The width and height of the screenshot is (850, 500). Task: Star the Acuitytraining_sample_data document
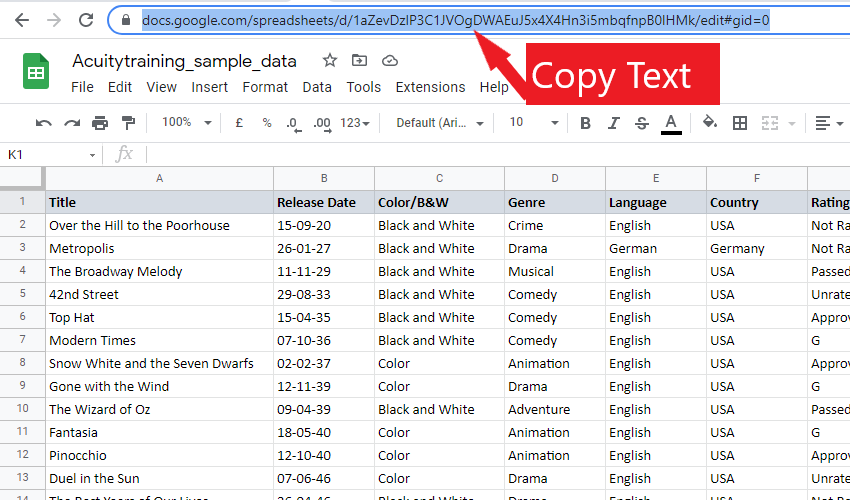click(330, 60)
